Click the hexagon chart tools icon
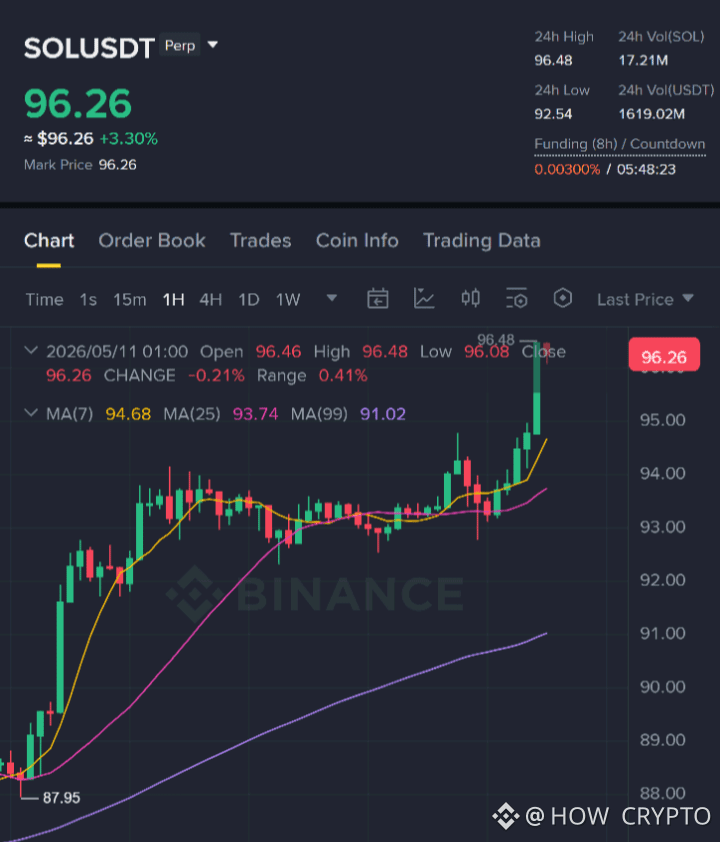This screenshot has width=720, height=842. pos(563,298)
